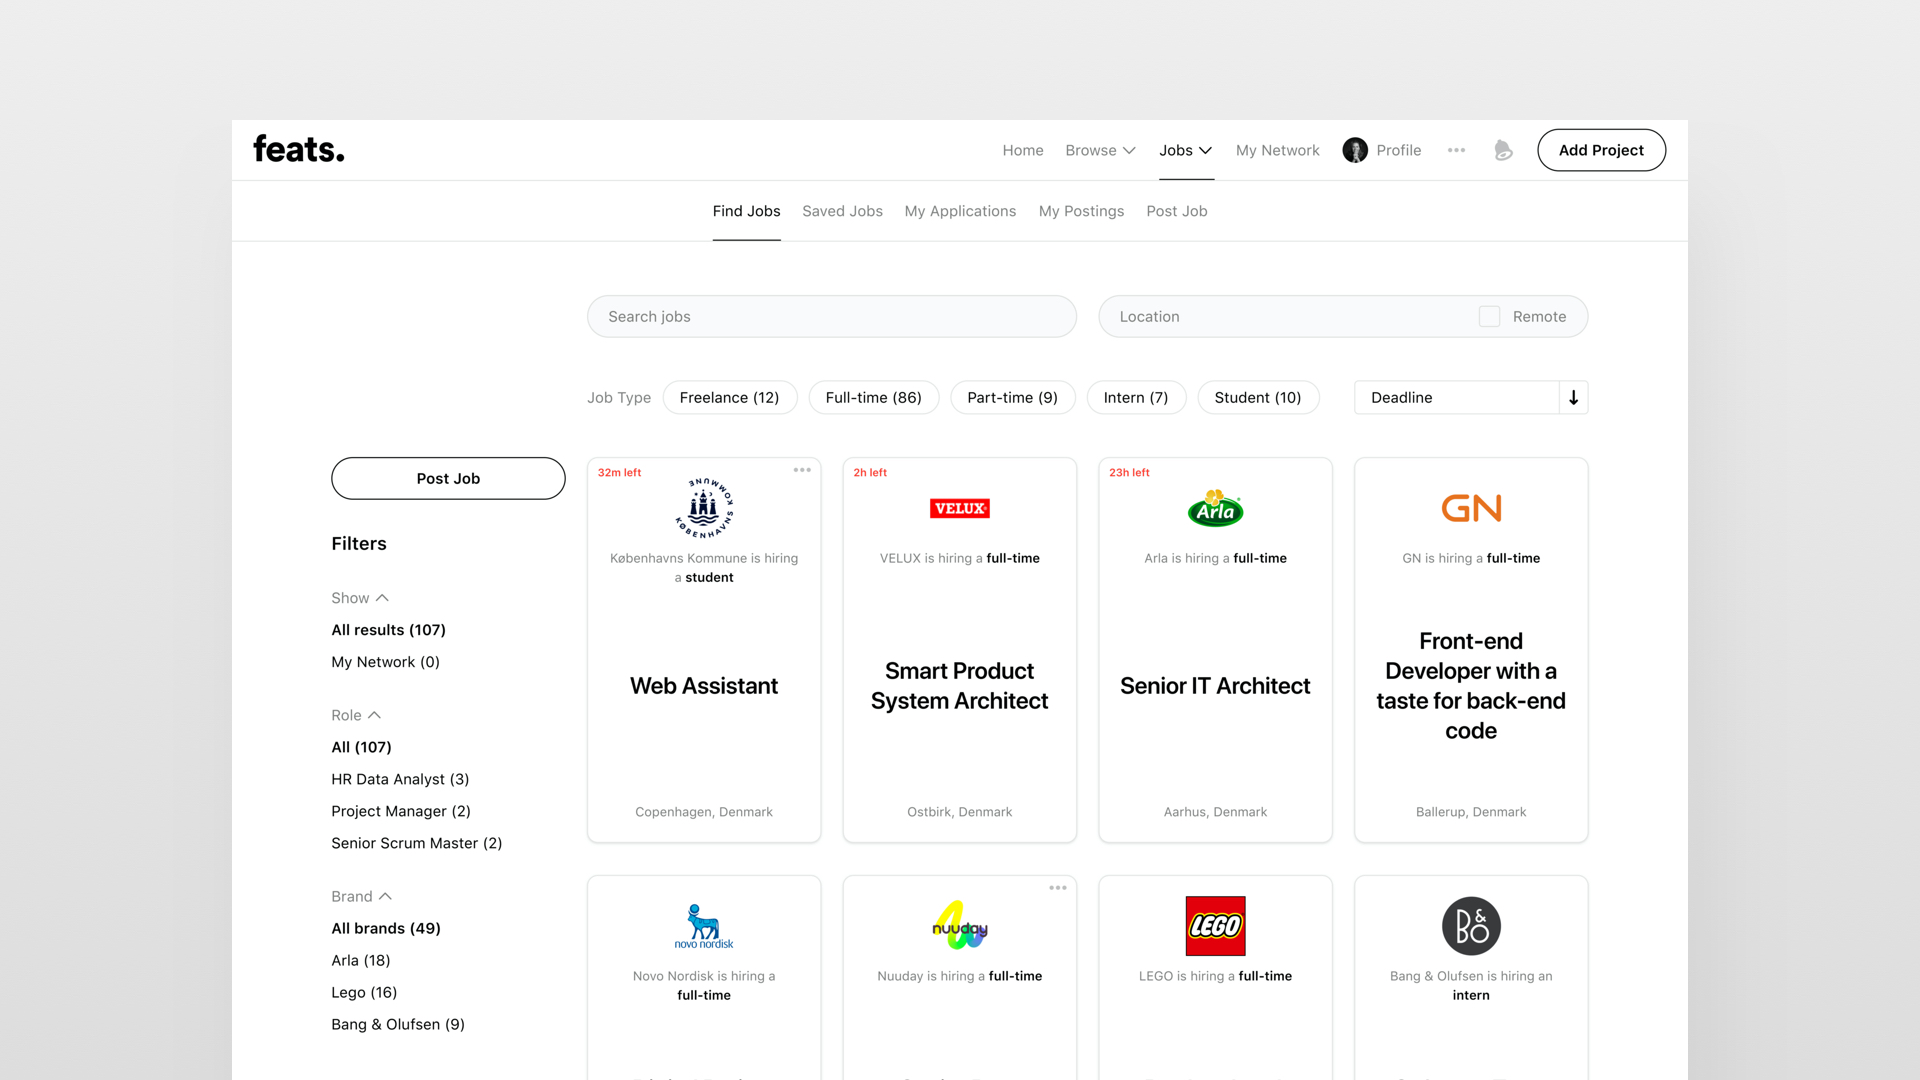Open the Browse dropdown menu

point(1100,150)
